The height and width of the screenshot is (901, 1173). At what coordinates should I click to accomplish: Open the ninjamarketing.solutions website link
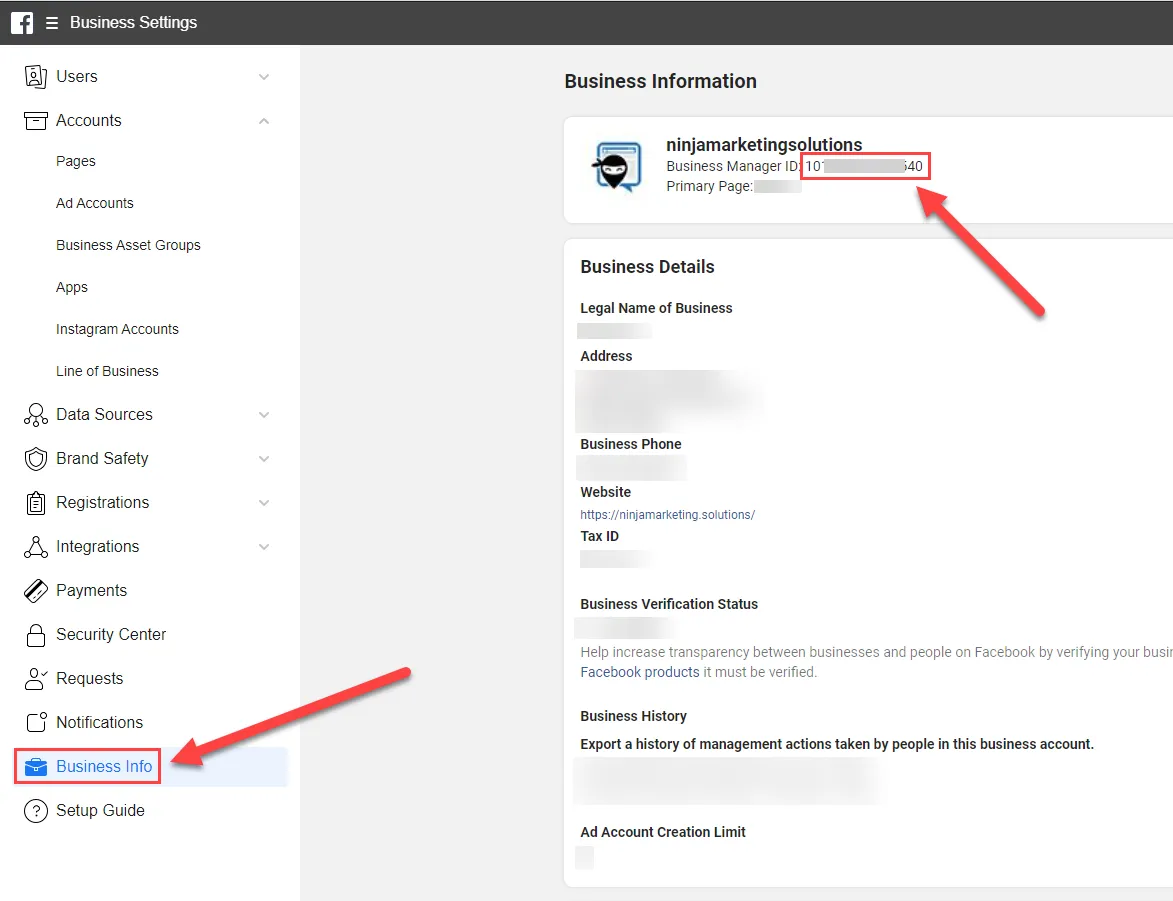coord(667,515)
